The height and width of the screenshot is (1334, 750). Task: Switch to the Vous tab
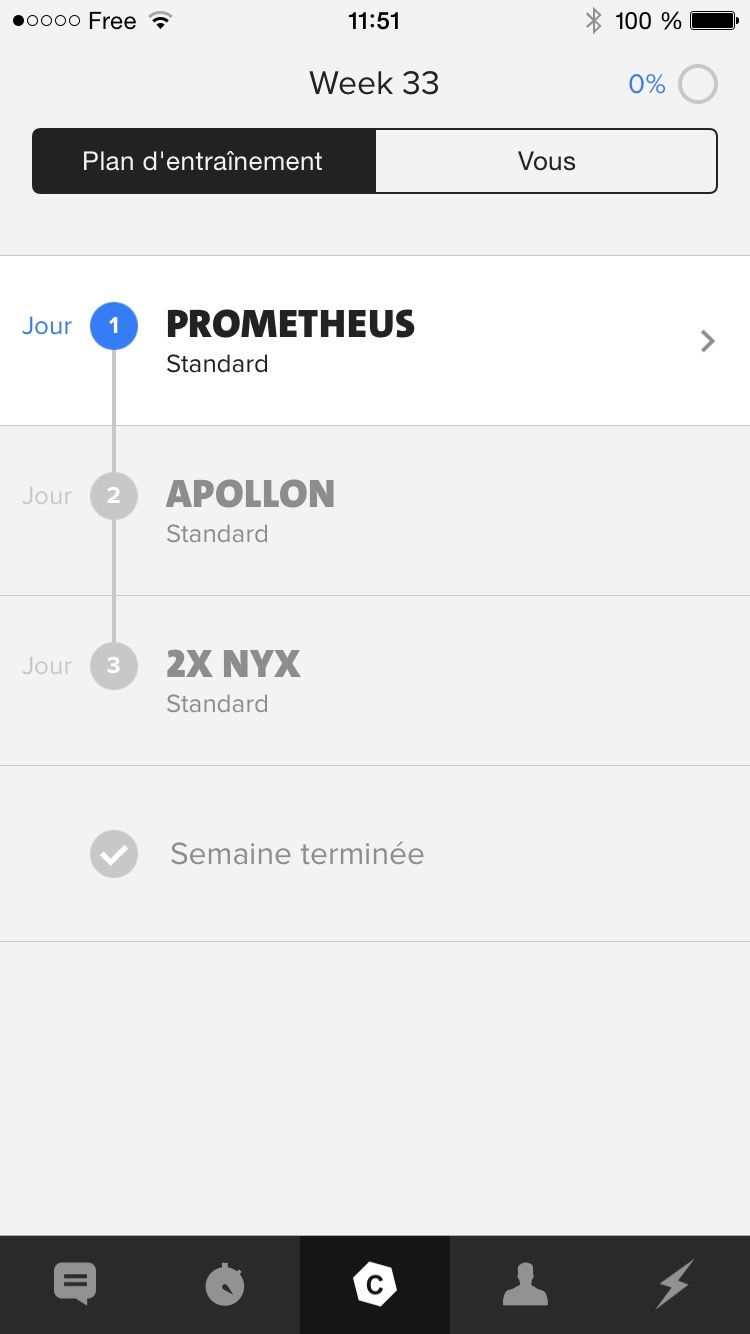pos(546,161)
